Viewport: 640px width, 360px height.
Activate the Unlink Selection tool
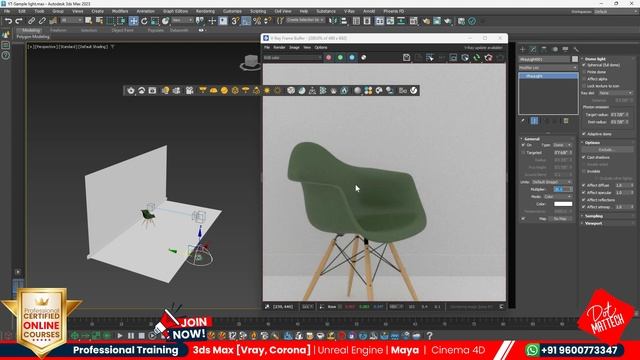(42, 21)
